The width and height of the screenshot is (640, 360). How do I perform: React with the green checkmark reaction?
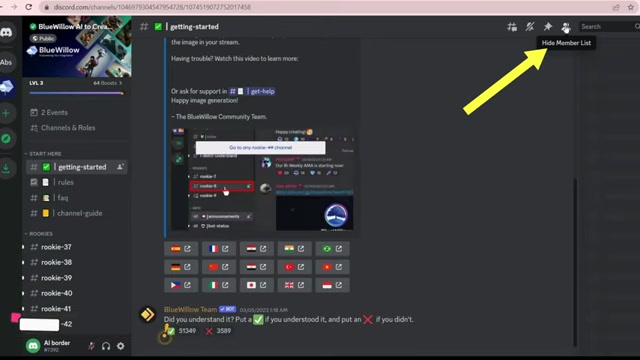pos(181,331)
